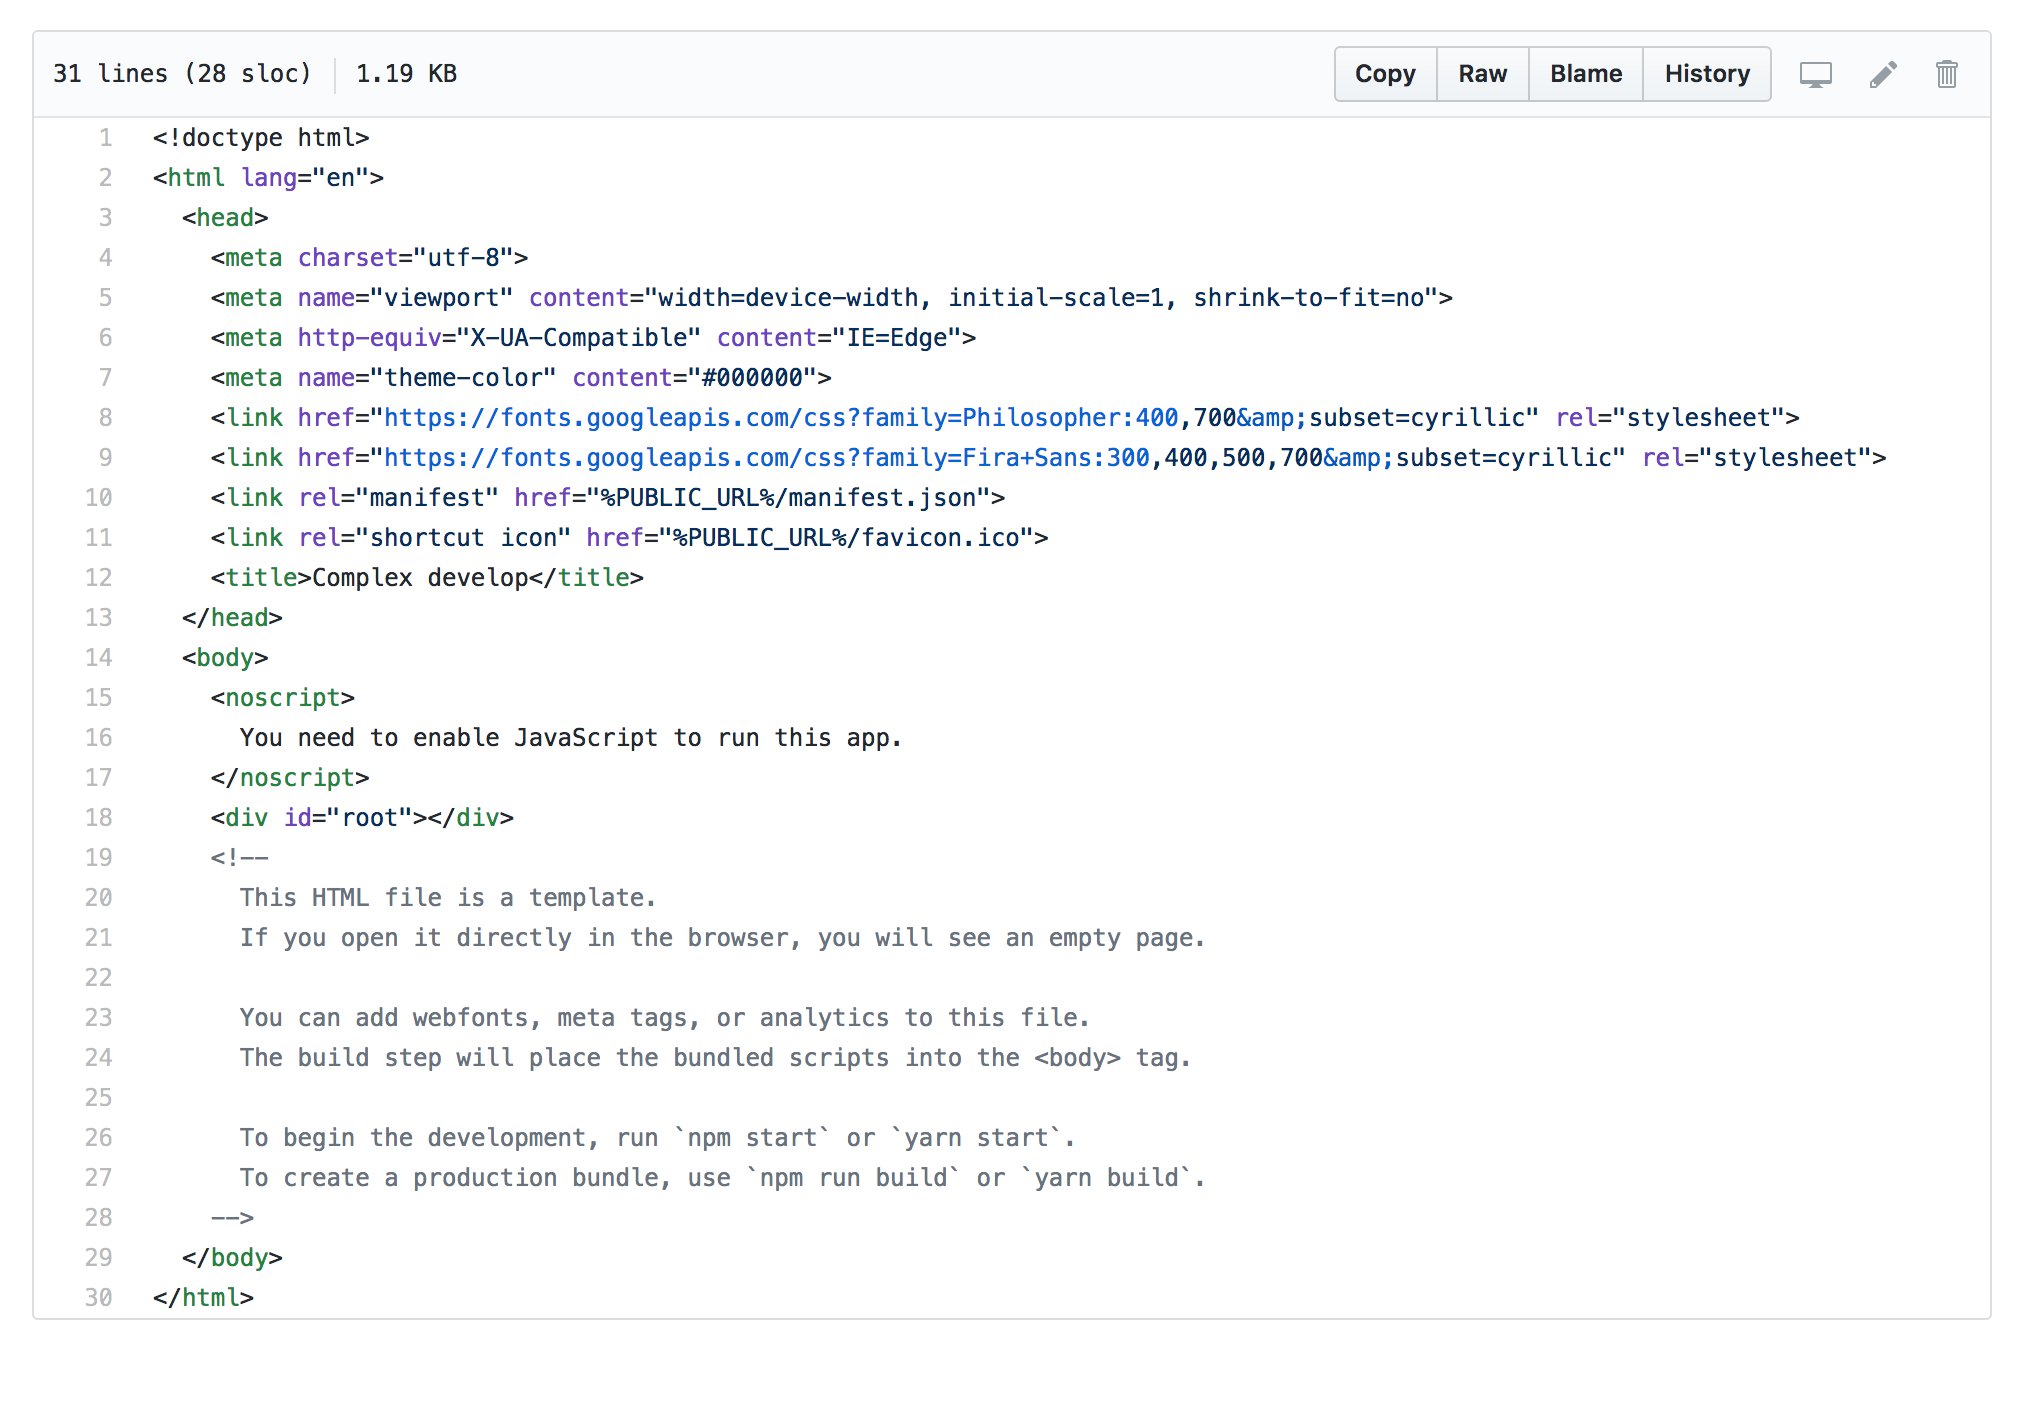Select line number 1
Screen dimensions: 2030x1408
click(105, 138)
